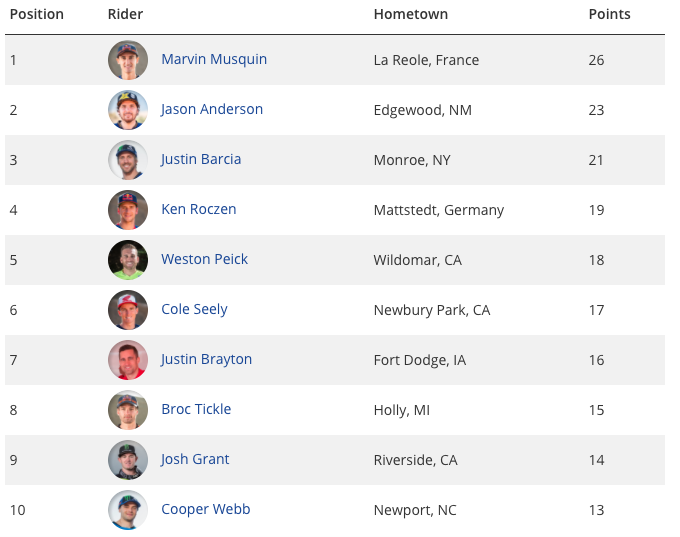Open Marvin Musquin's rider profile link
The height and width of the screenshot is (537, 680).
tap(214, 59)
